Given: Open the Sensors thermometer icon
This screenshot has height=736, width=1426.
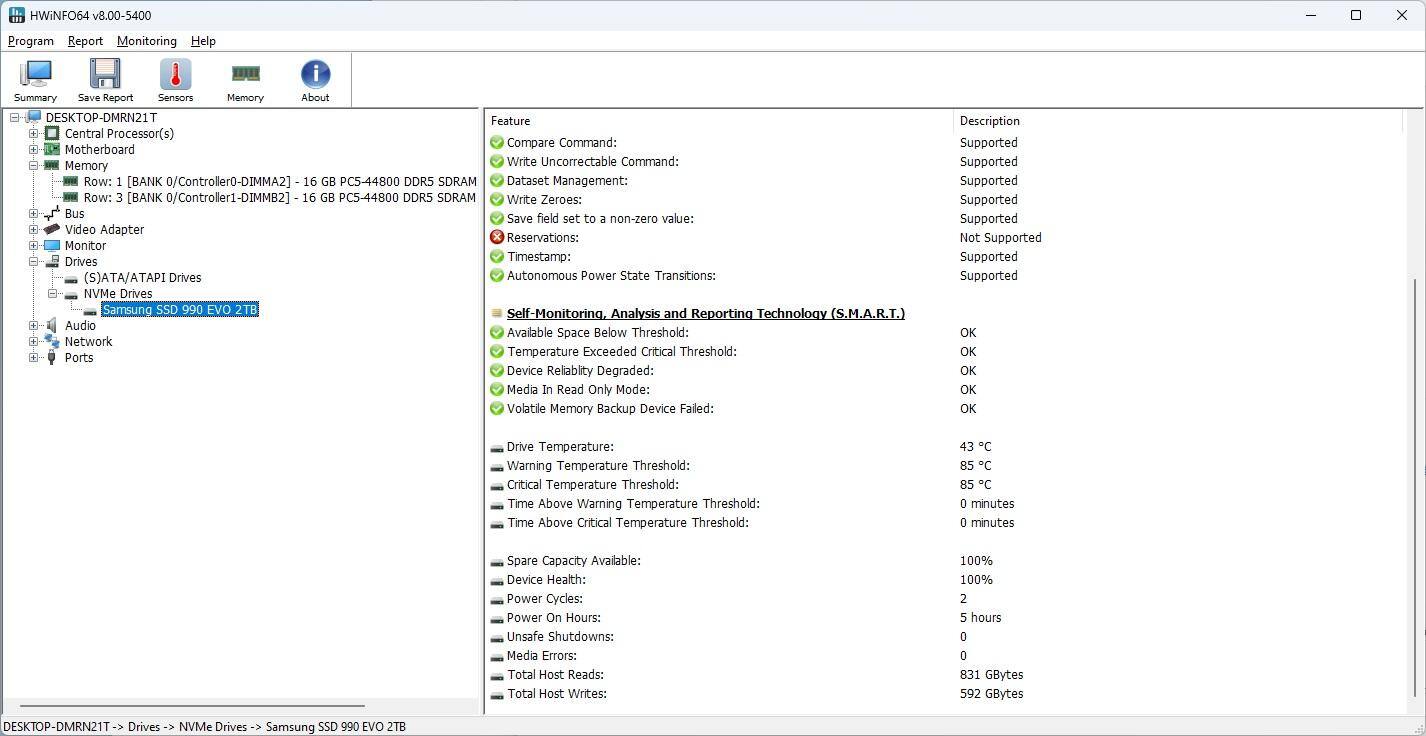Looking at the screenshot, I should point(175,80).
